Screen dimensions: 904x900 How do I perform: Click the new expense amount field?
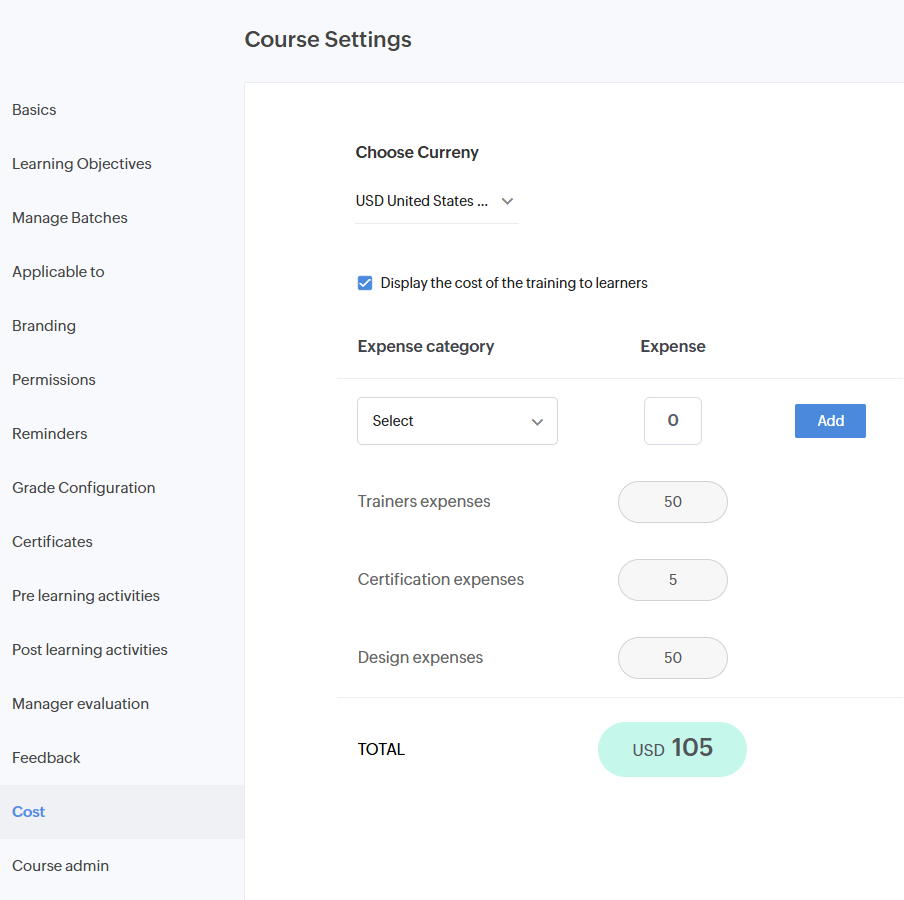(672, 421)
